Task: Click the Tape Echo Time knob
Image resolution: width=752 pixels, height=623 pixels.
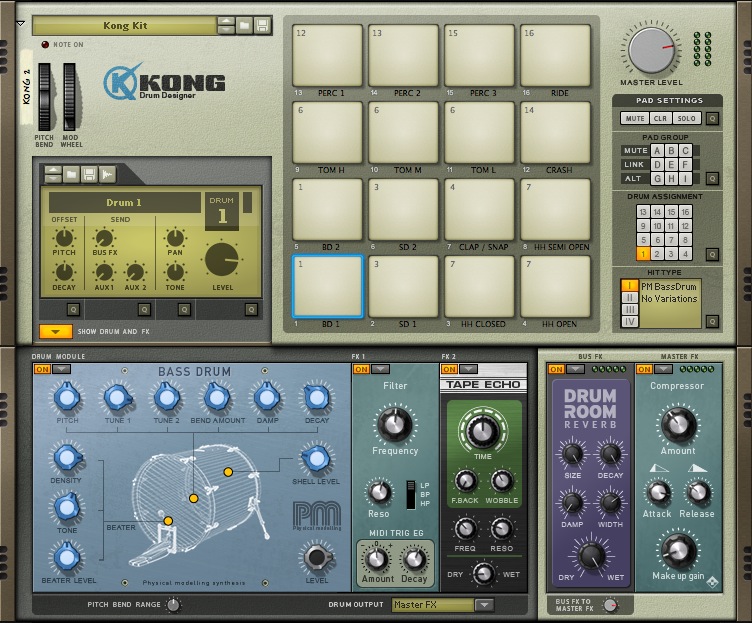Action: (x=482, y=430)
